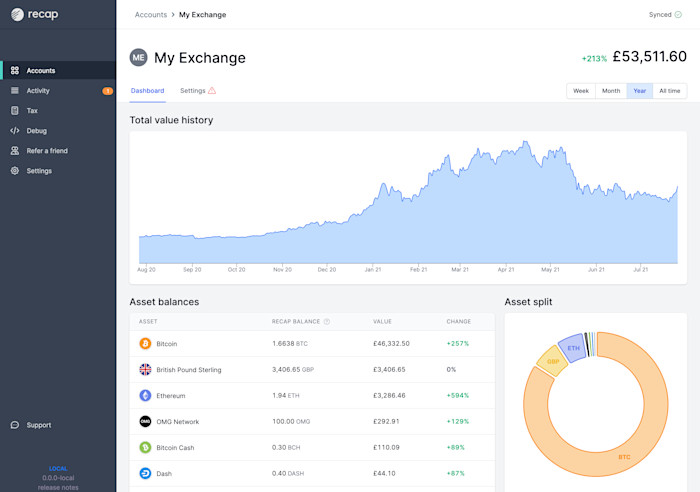Click the orange Activity notification badge
The image size is (700, 492).
point(108,91)
